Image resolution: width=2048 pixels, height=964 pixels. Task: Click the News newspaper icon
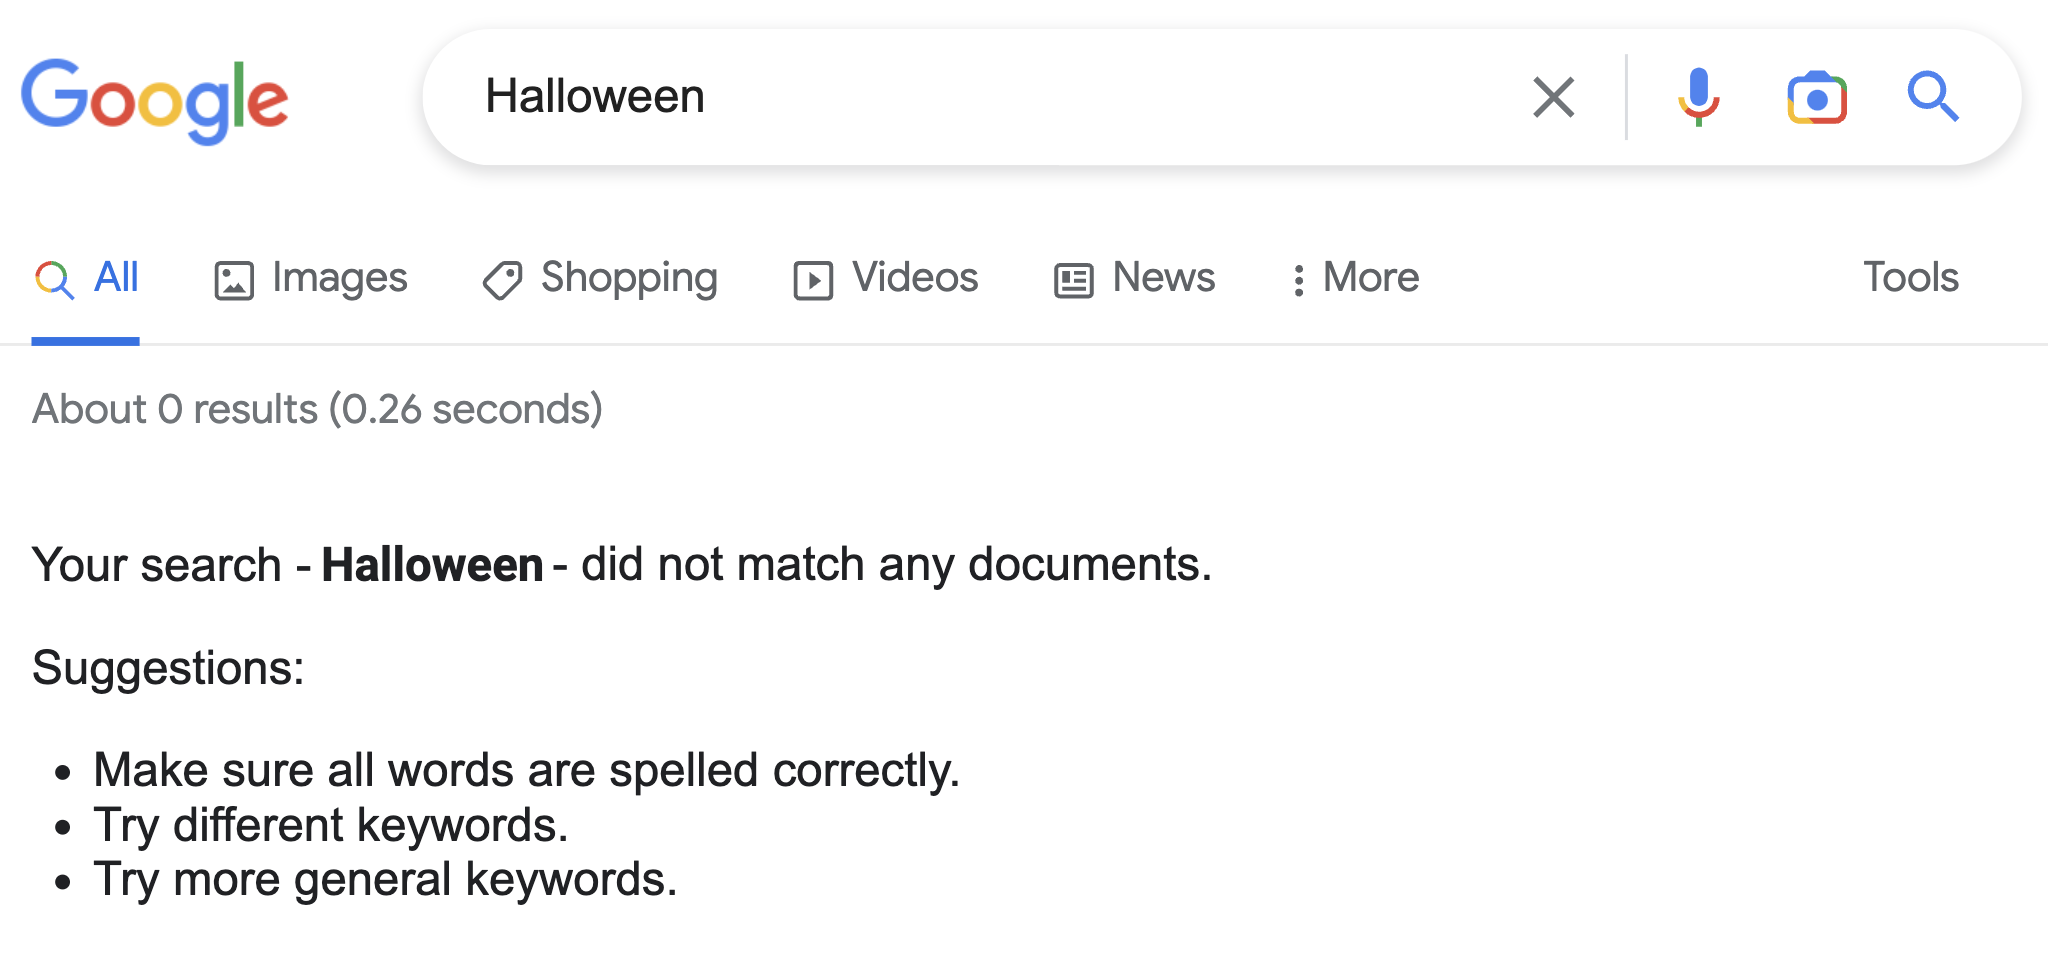1074,280
